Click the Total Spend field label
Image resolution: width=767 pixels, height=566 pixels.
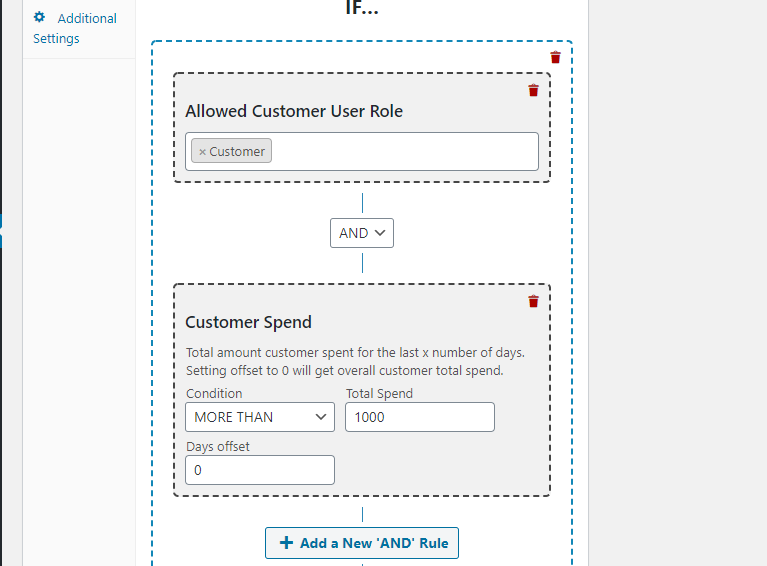[379, 393]
